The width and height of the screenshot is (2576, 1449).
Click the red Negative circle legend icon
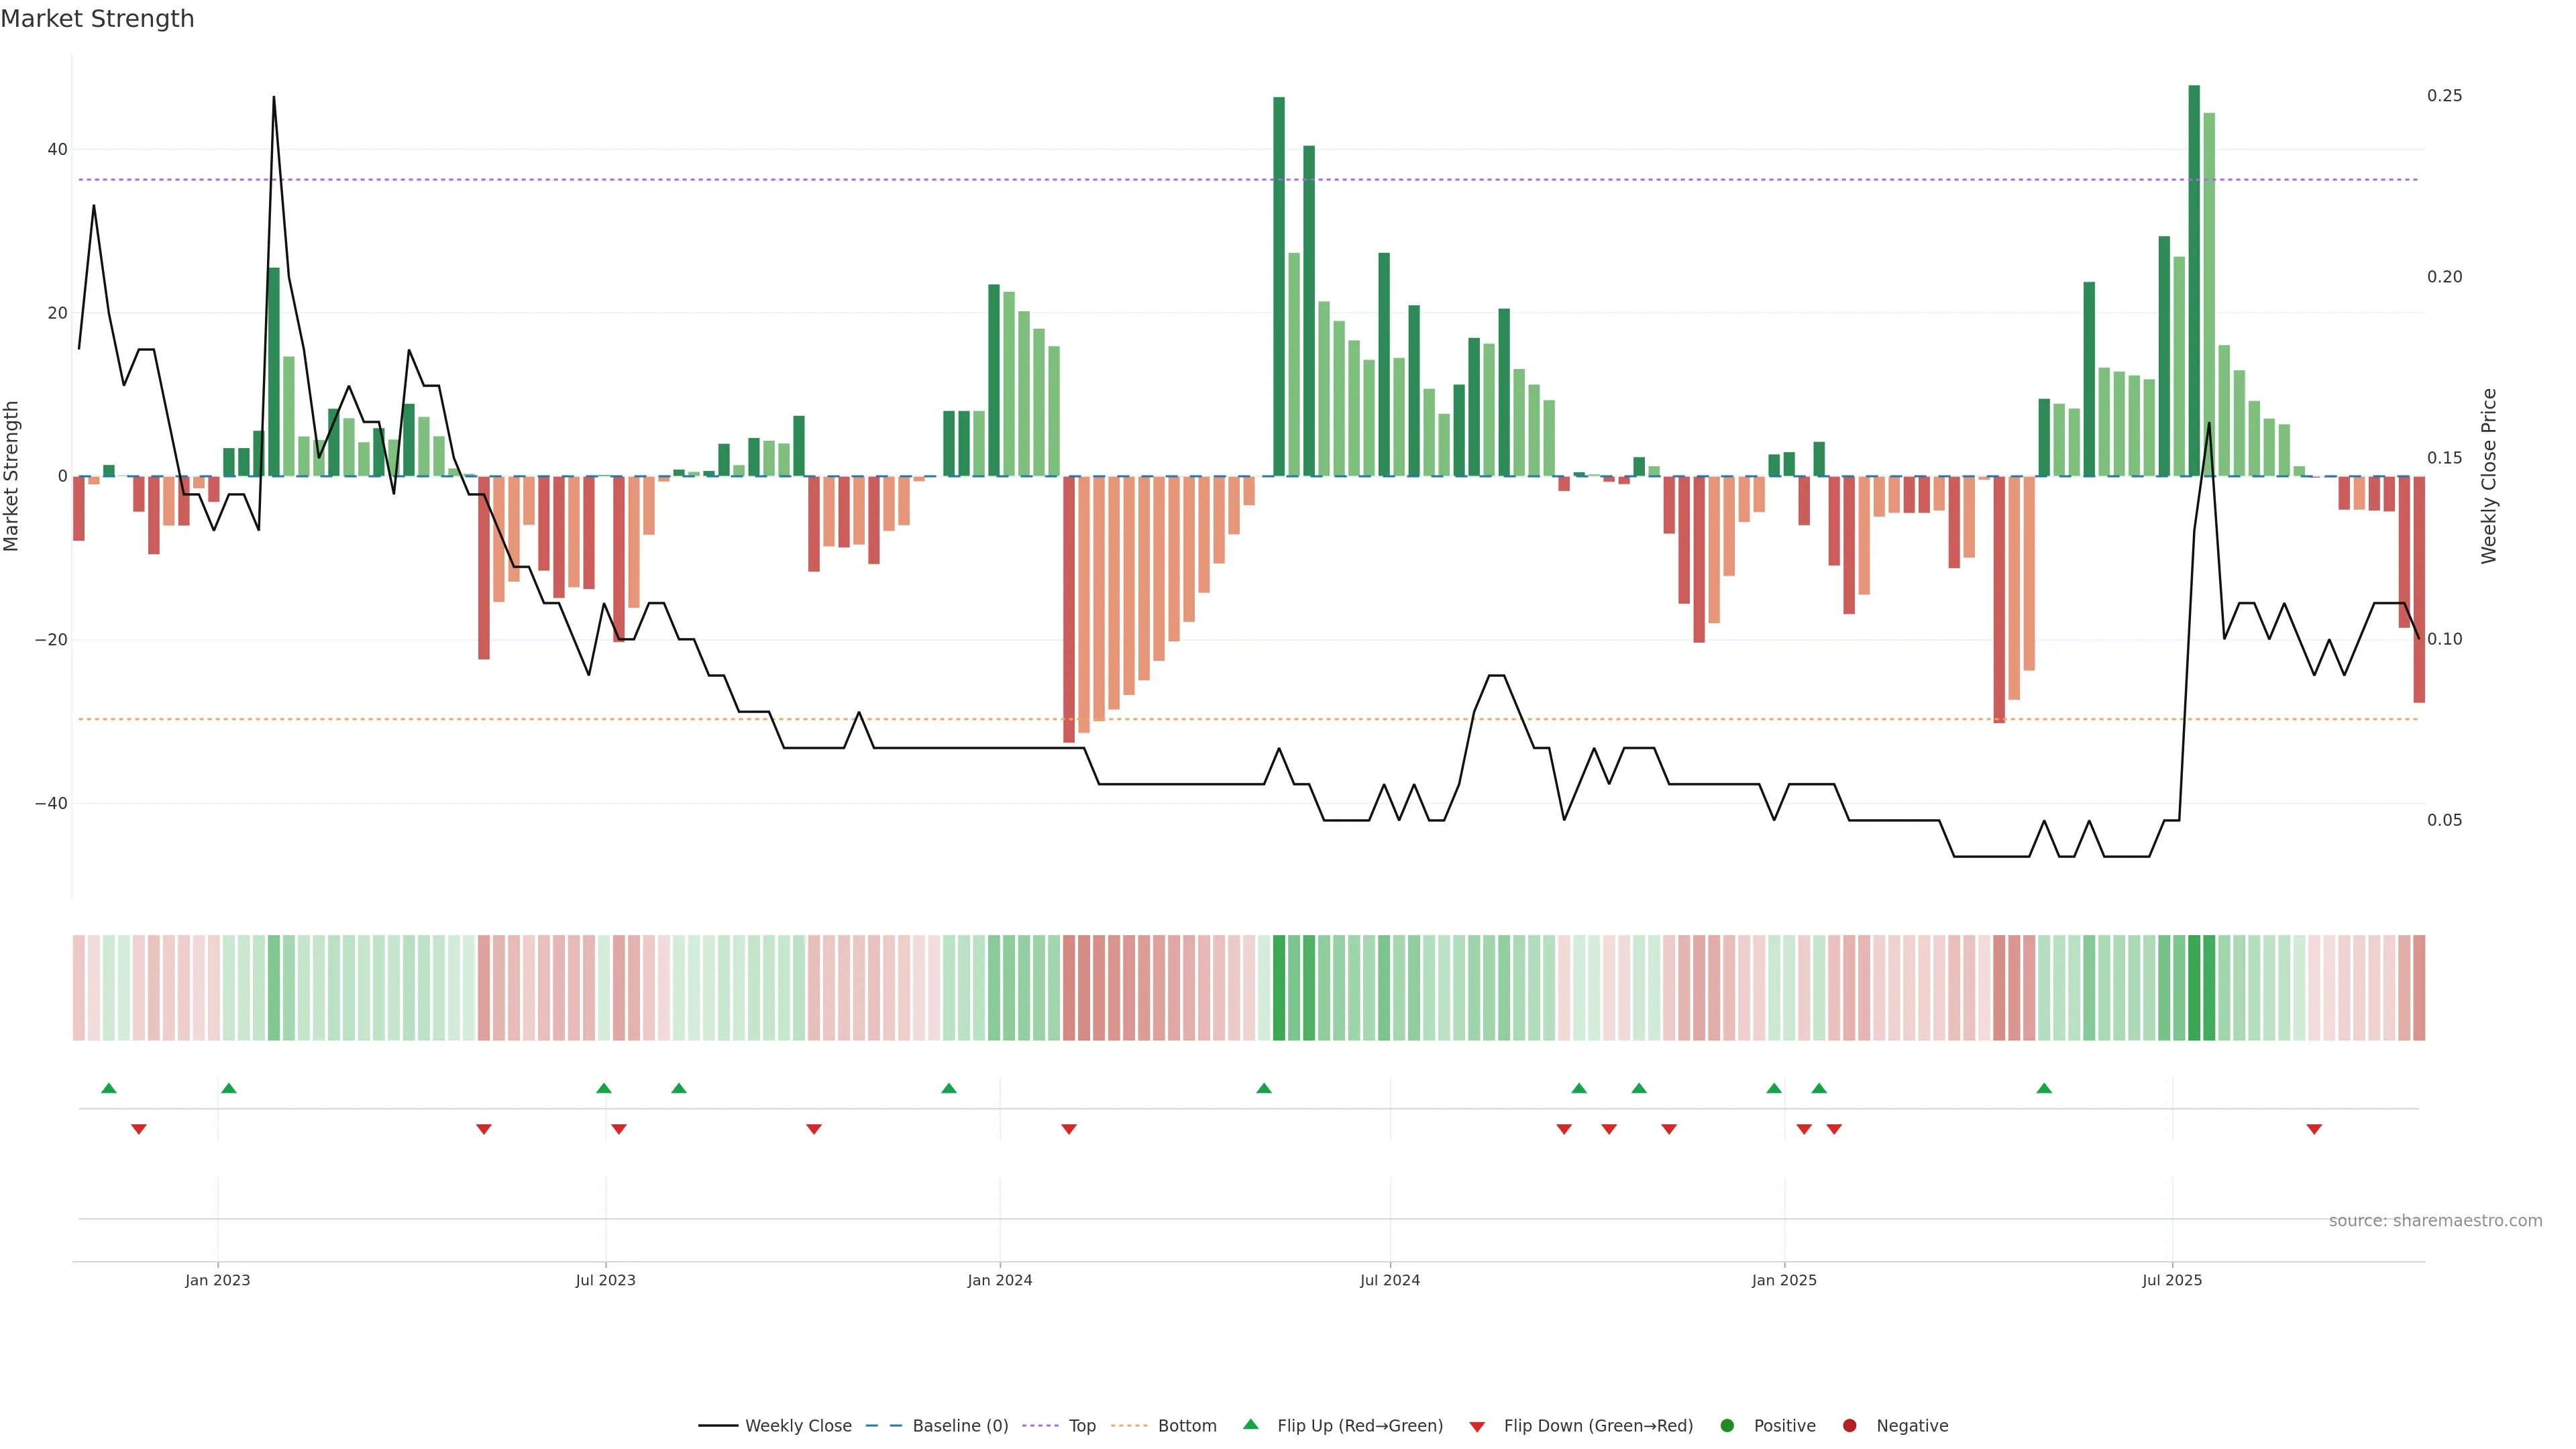pyautogui.click(x=1849, y=1426)
